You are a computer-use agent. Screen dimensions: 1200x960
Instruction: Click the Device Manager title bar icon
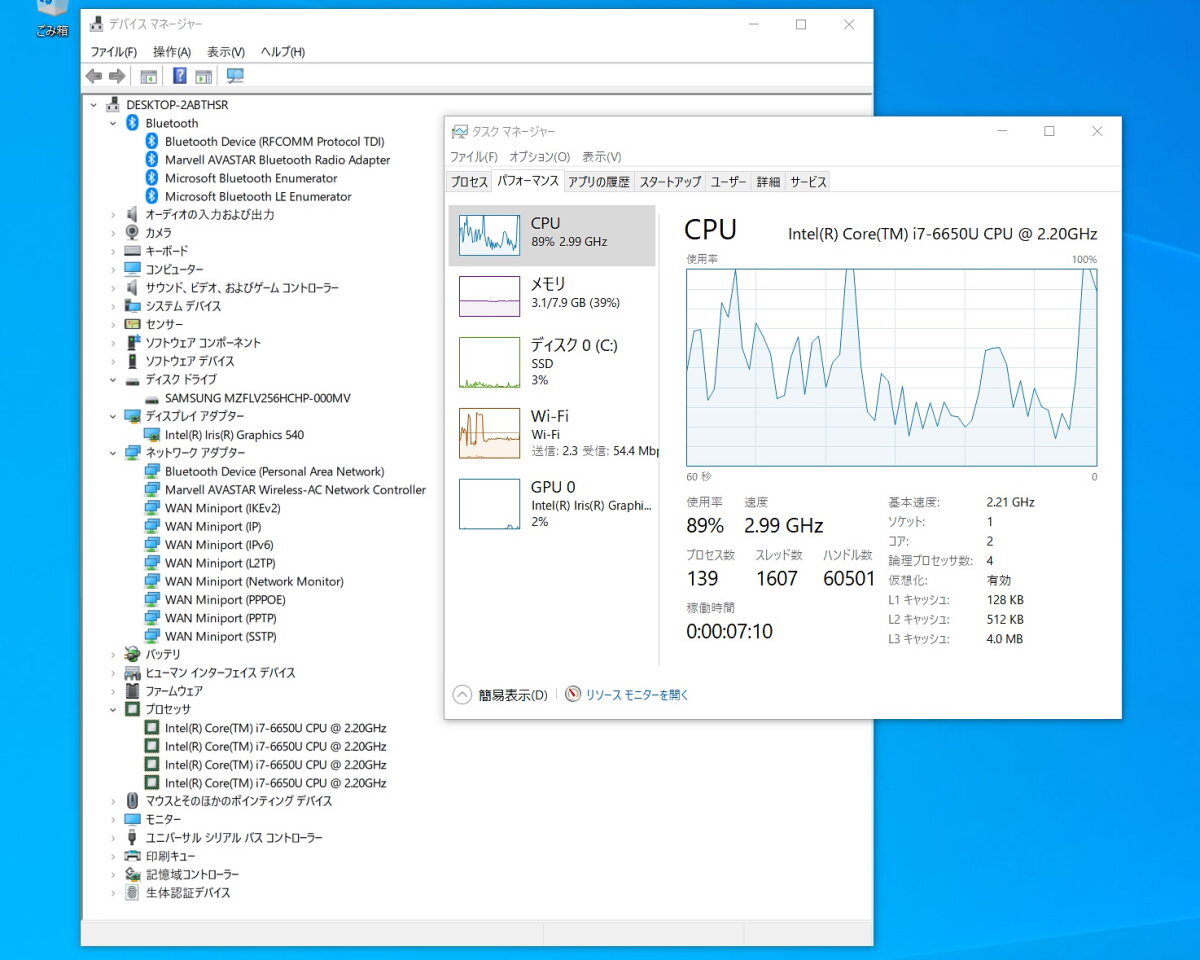[x=96, y=24]
